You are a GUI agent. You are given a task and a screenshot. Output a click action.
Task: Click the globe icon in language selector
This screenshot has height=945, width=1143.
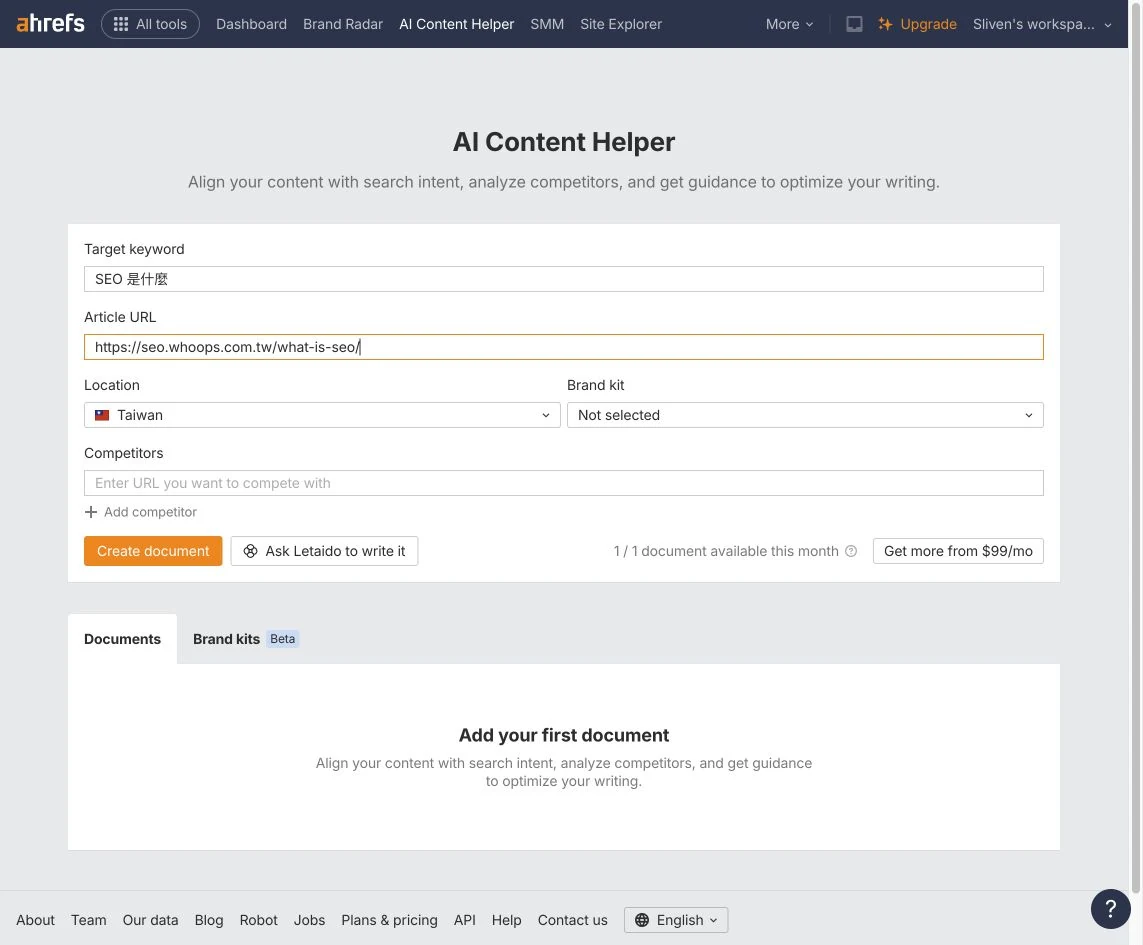point(641,920)
